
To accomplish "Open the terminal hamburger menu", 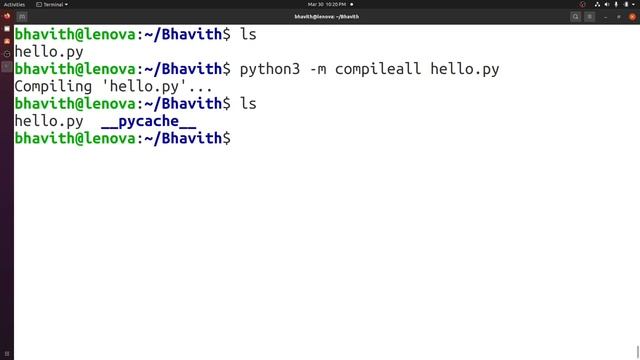I will [x=590, y=17].
